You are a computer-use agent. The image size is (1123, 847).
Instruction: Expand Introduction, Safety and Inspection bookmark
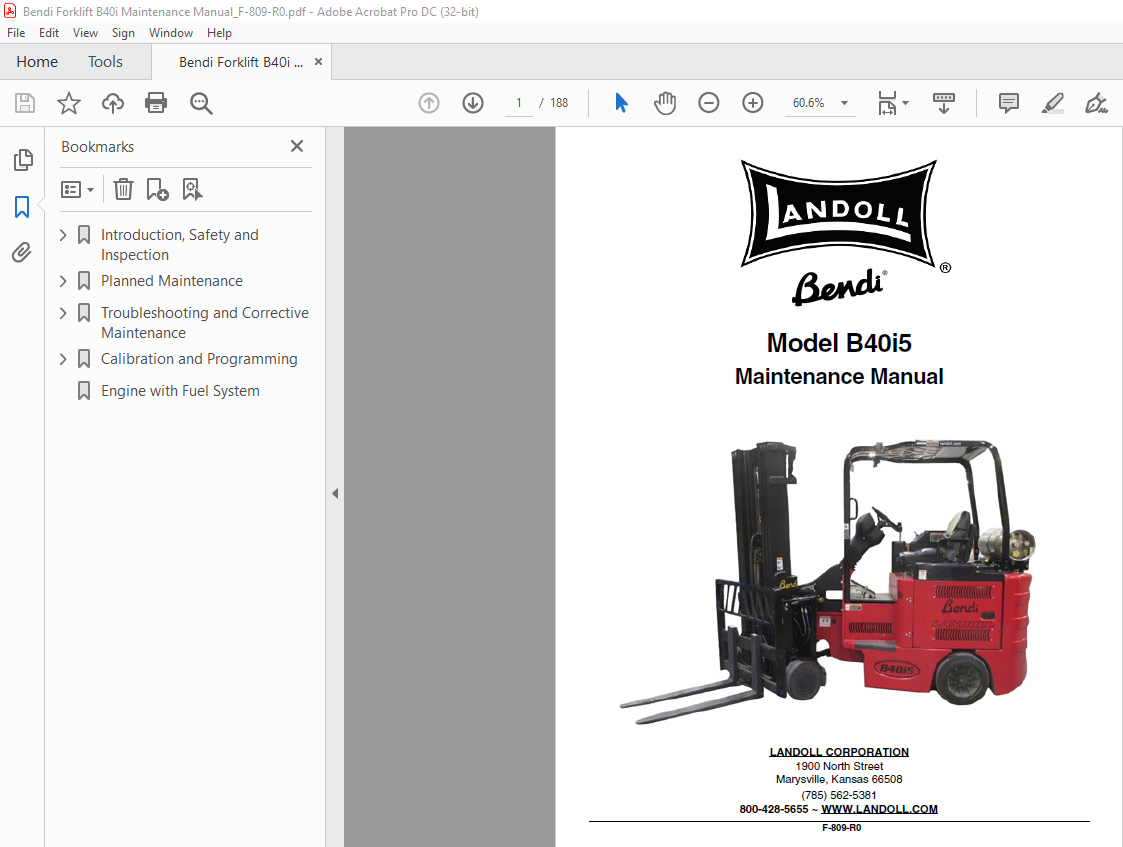tap(63, 235)
